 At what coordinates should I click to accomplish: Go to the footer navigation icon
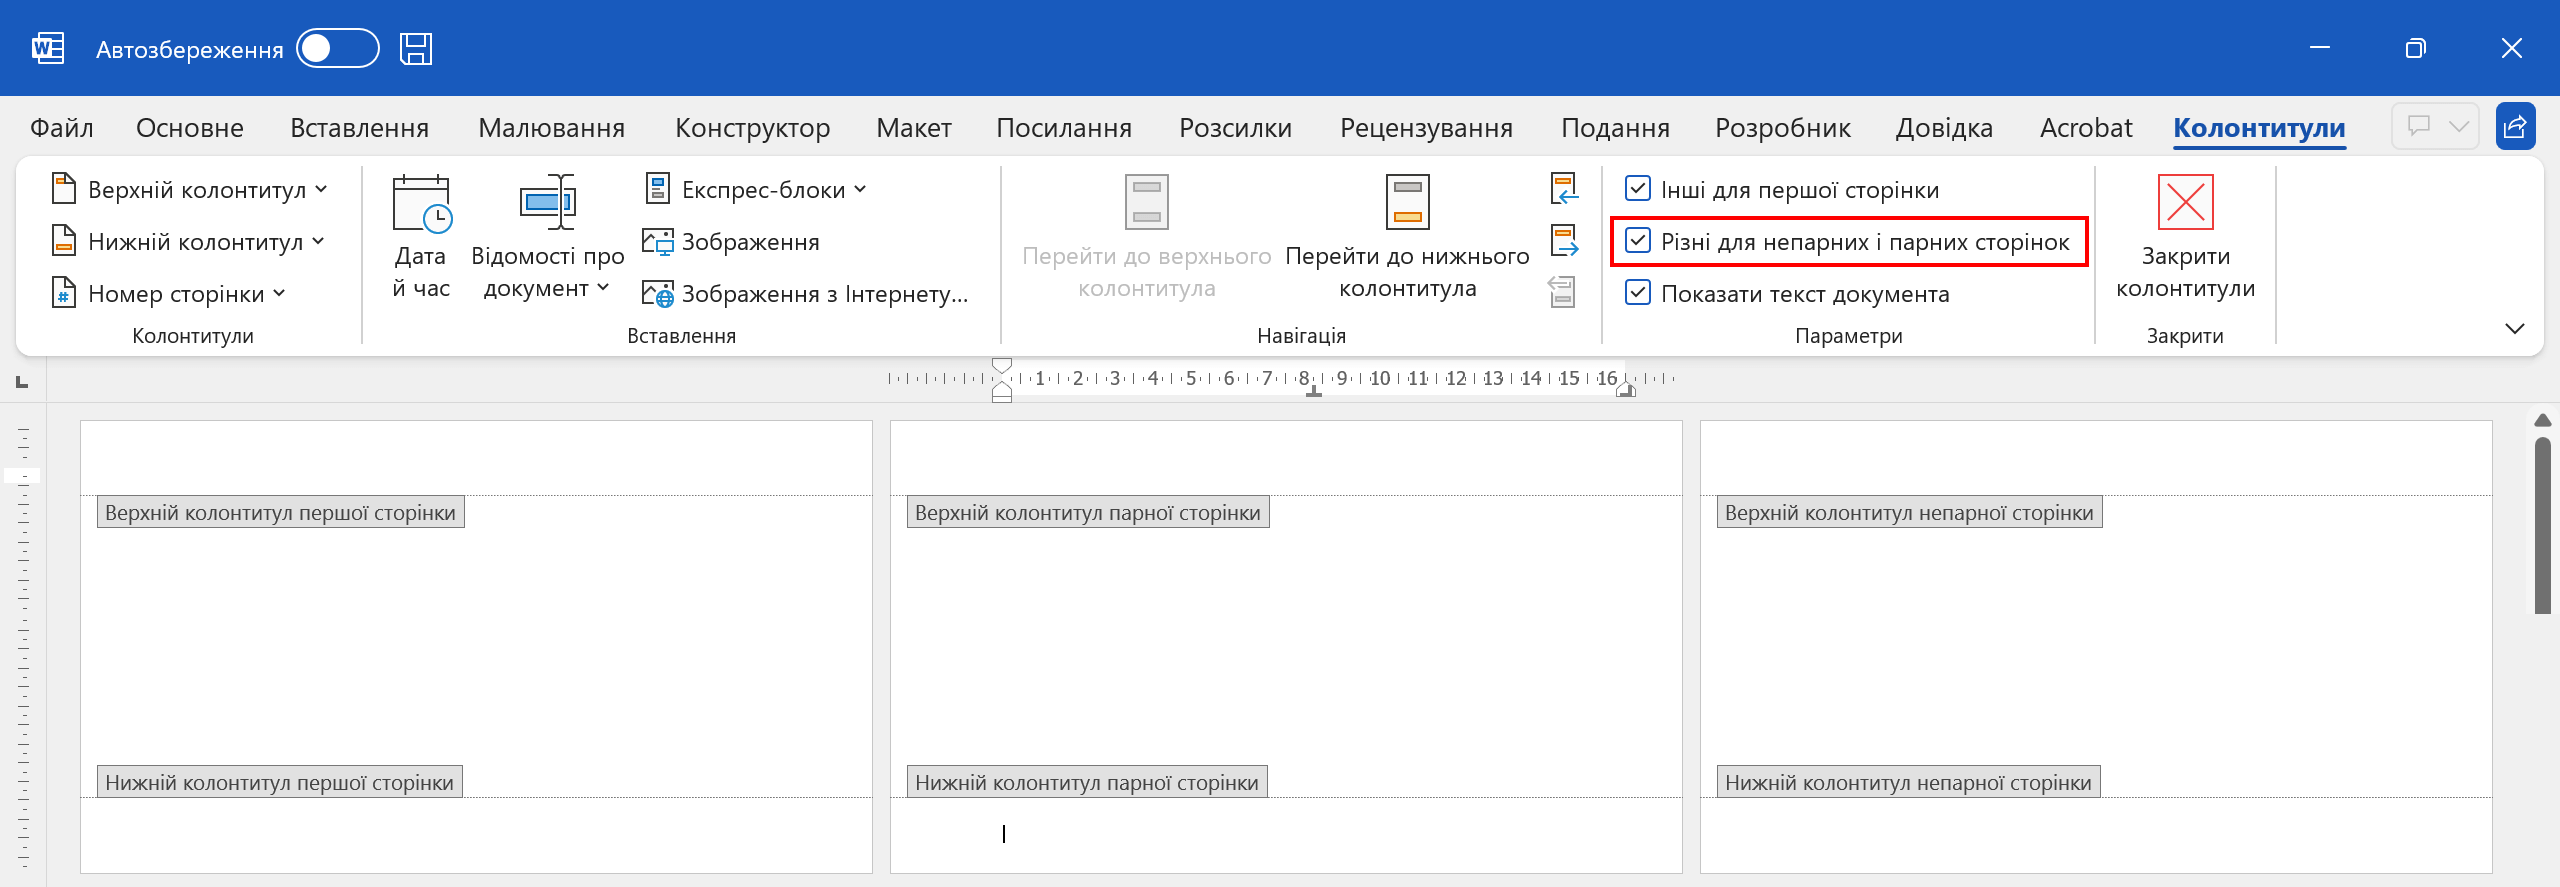(x=1407, y=204)
